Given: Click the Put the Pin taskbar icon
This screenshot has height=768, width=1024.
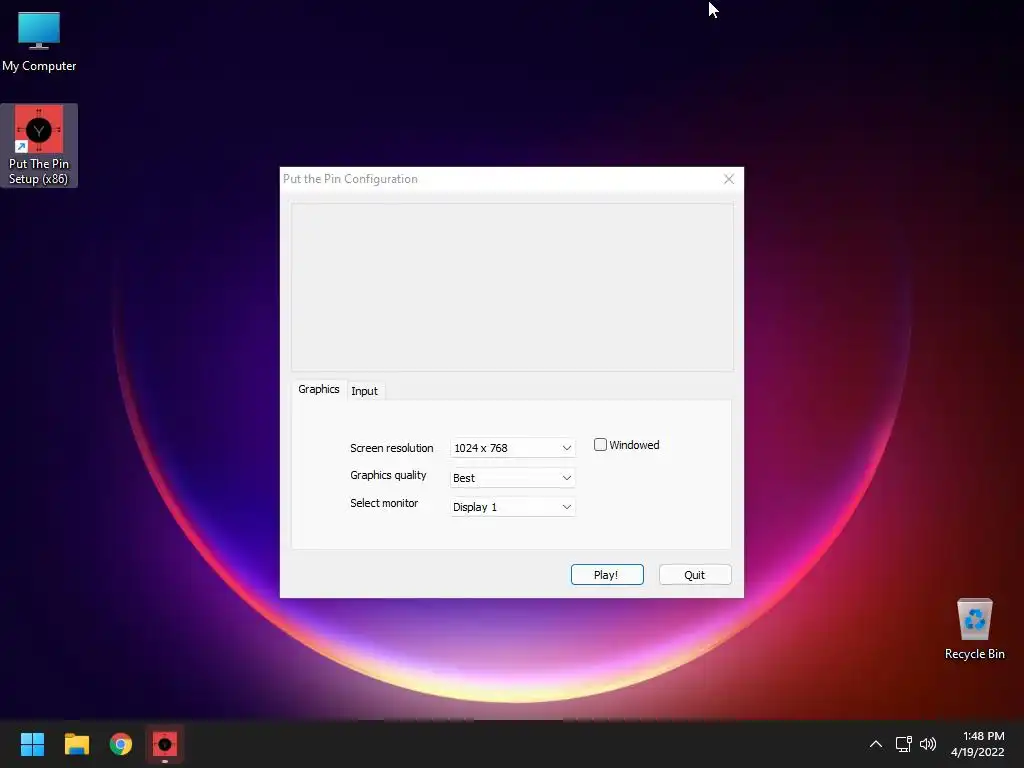Looking at the screenshot, I should click(x=165, y=744).
